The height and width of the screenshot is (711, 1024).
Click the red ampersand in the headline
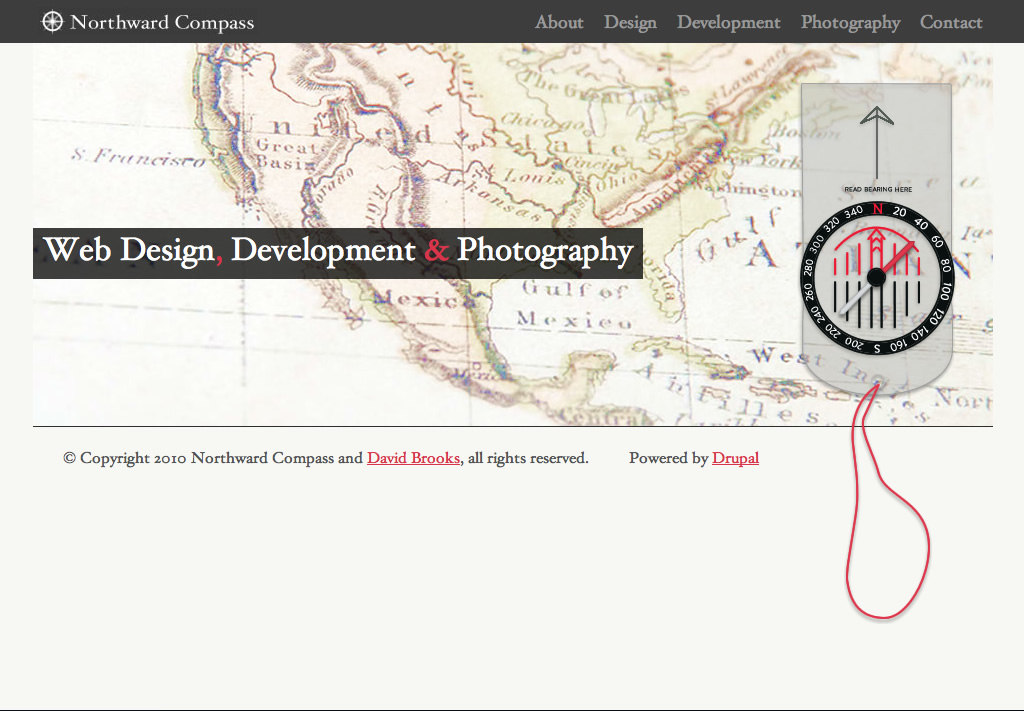(x=436, y=251)
